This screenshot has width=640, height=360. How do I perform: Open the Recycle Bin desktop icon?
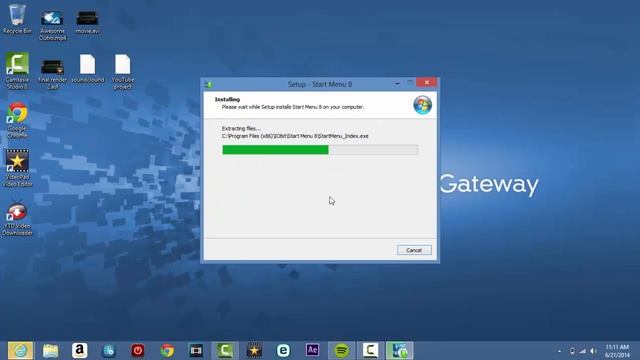pyautogui.click(x=17, y=19)
